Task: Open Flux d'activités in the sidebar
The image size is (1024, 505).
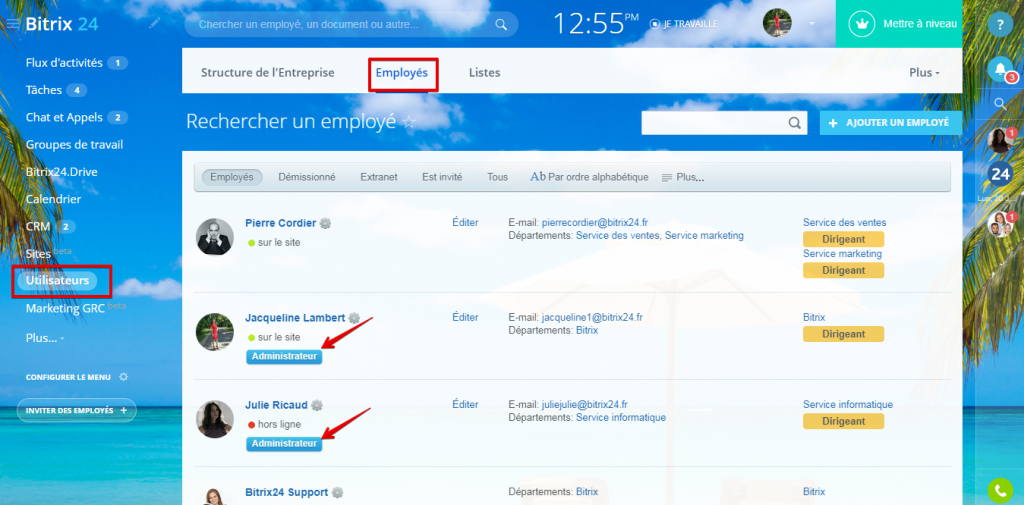Action: 64,63
